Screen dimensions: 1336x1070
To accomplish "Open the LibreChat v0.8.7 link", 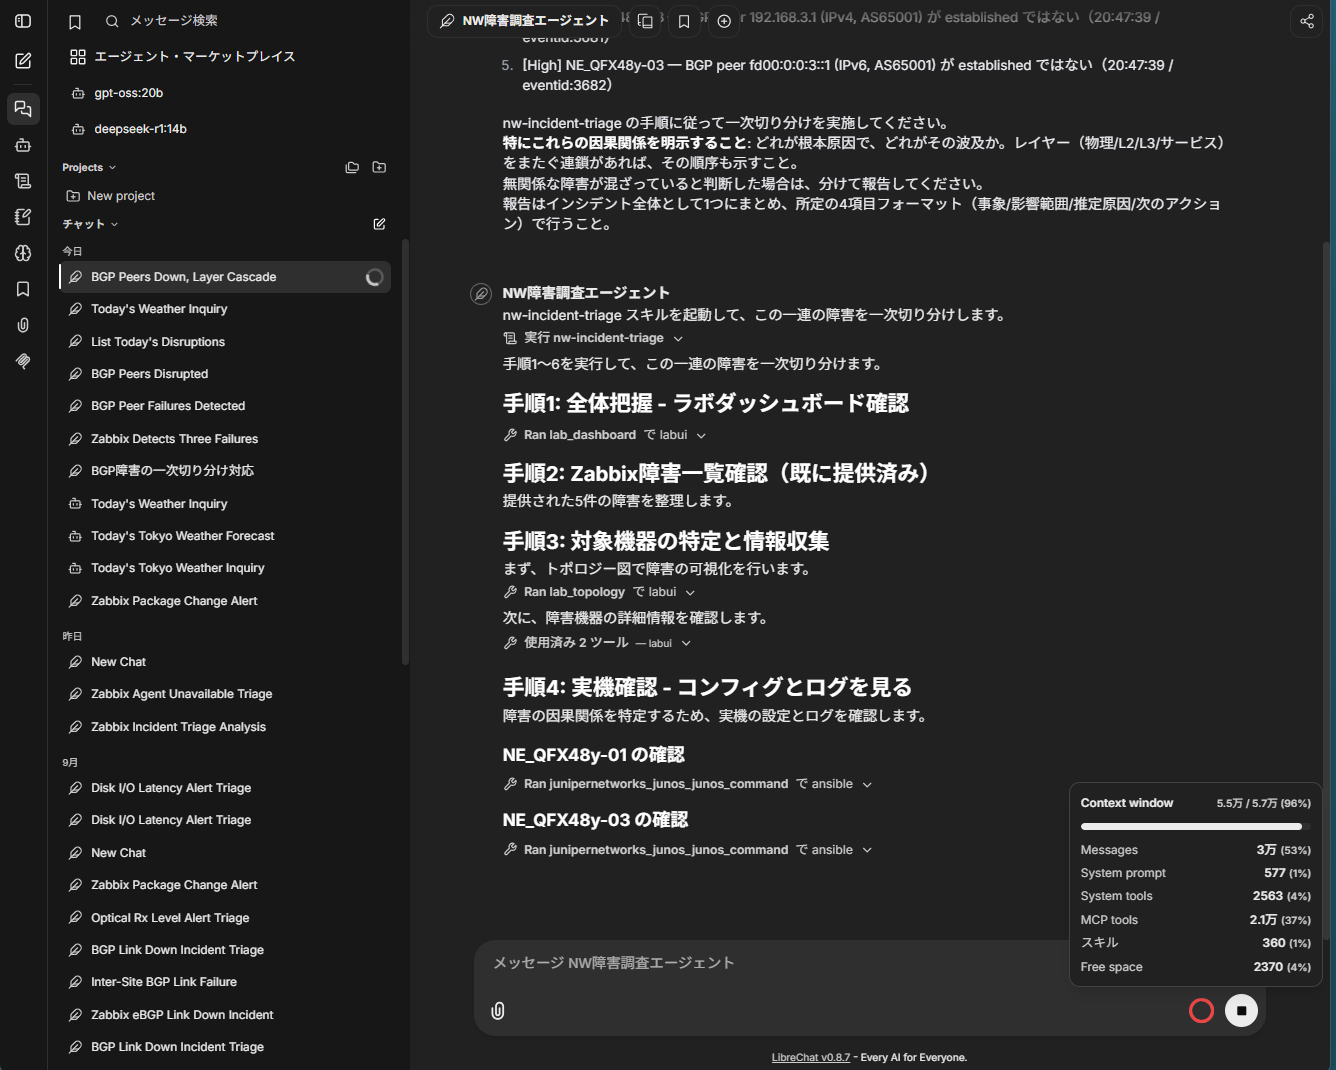I will tap(810, 1057).
